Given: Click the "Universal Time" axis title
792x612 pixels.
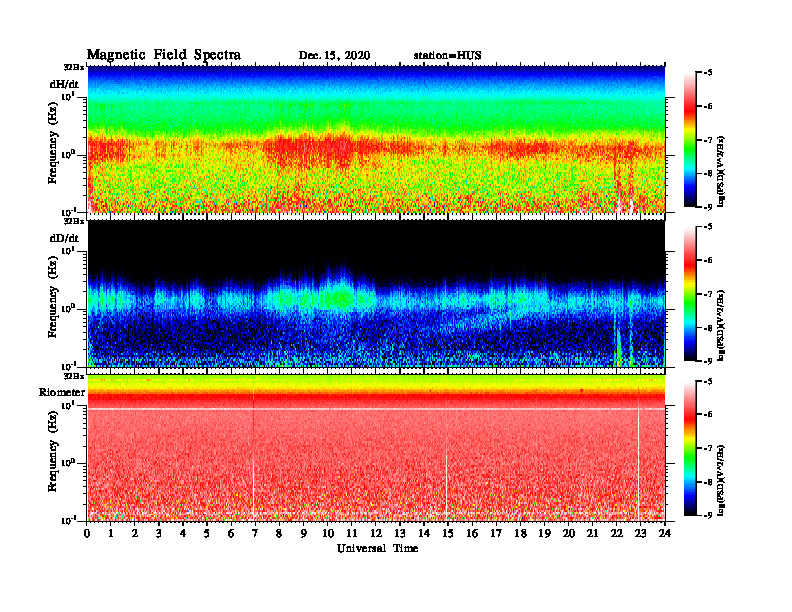Looking at the screenshot, I should point(377,548).
